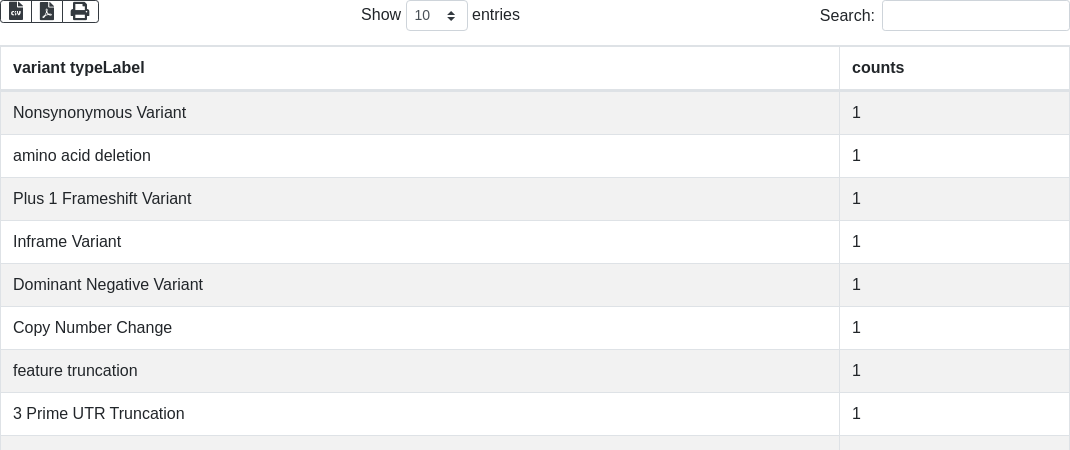
Task: Select the Copy Number Change row
Action: (x=535, y=328)
